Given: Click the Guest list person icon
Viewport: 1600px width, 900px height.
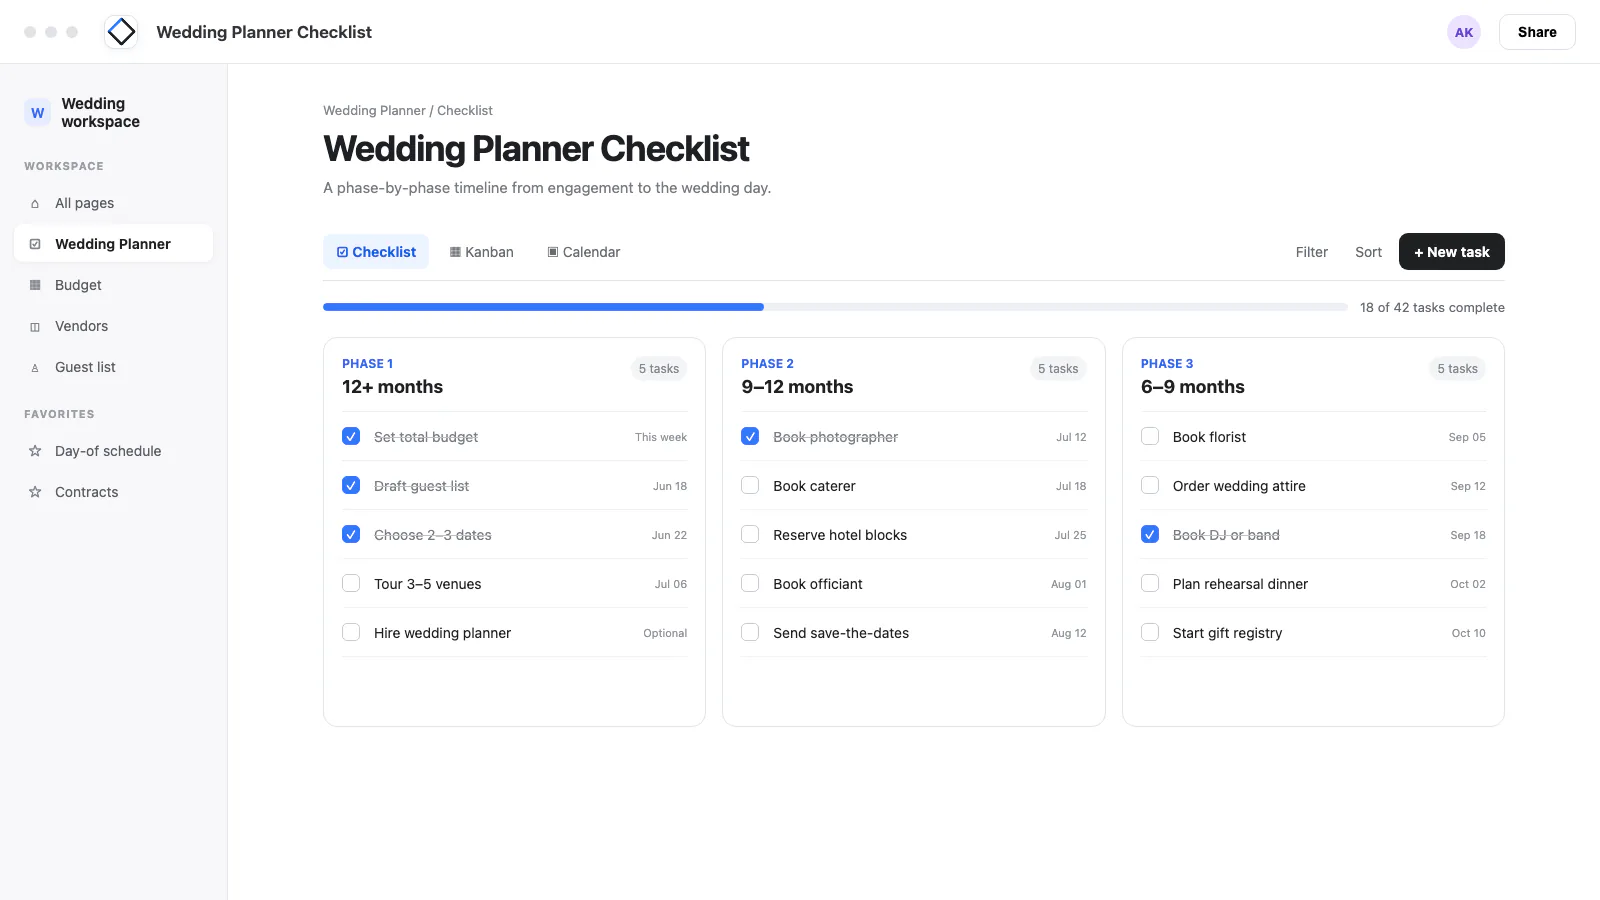Looking at the screenshot, I should pos(35,367).
